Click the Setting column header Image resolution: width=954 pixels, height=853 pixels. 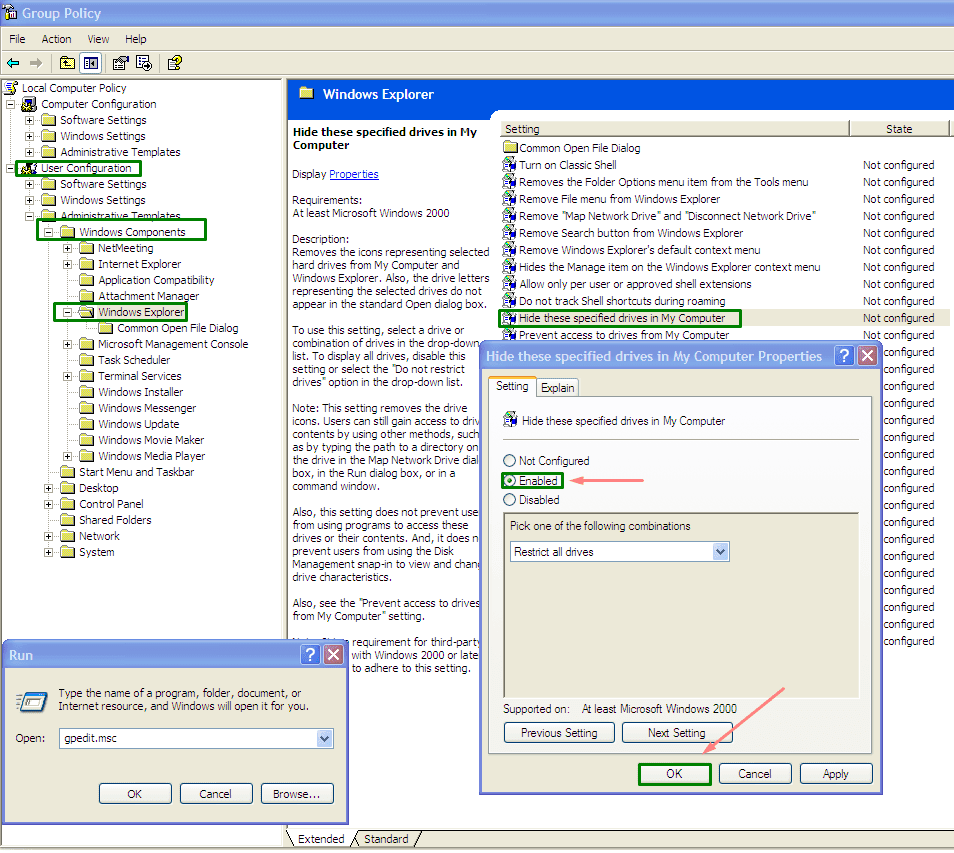coord(675,129)
